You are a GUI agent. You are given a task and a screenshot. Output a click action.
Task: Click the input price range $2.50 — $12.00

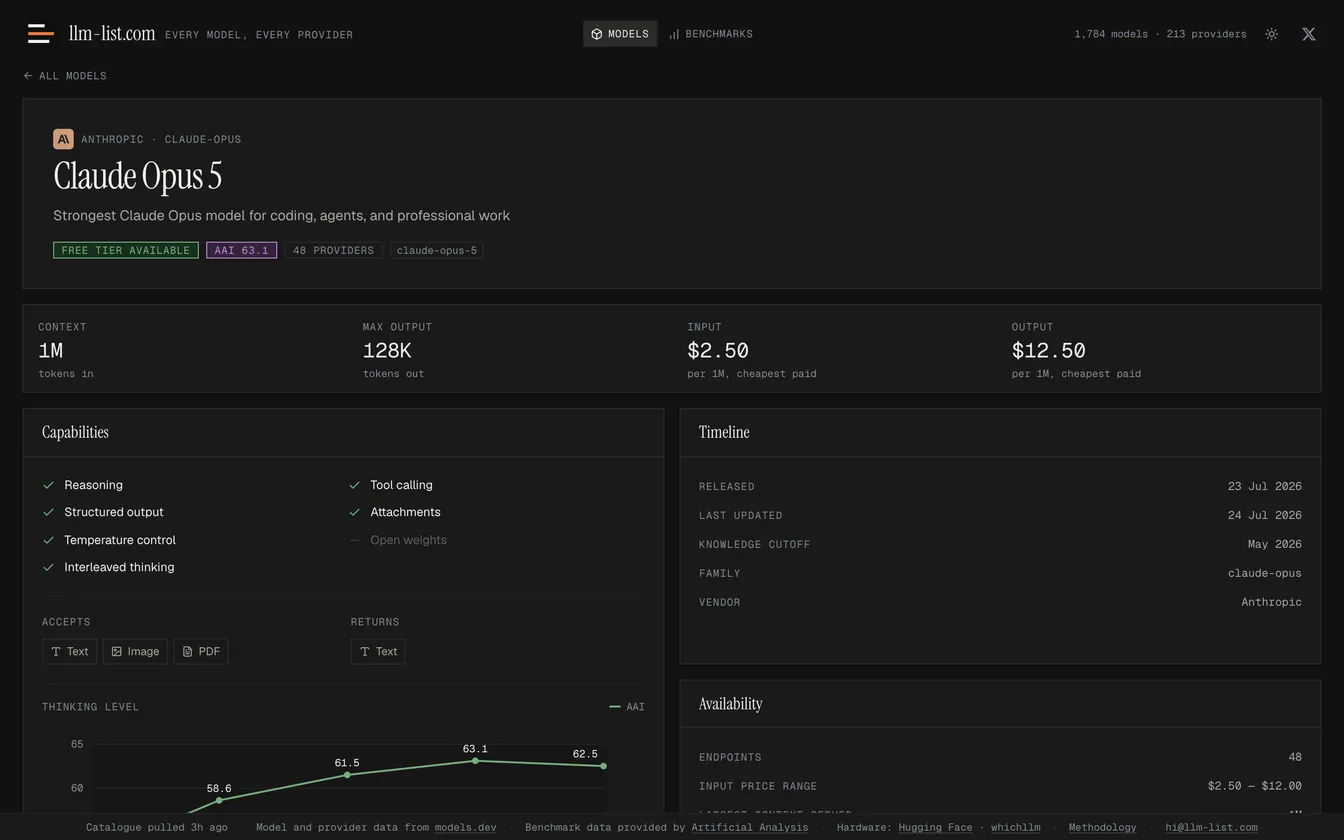[x=1255, y=787]
